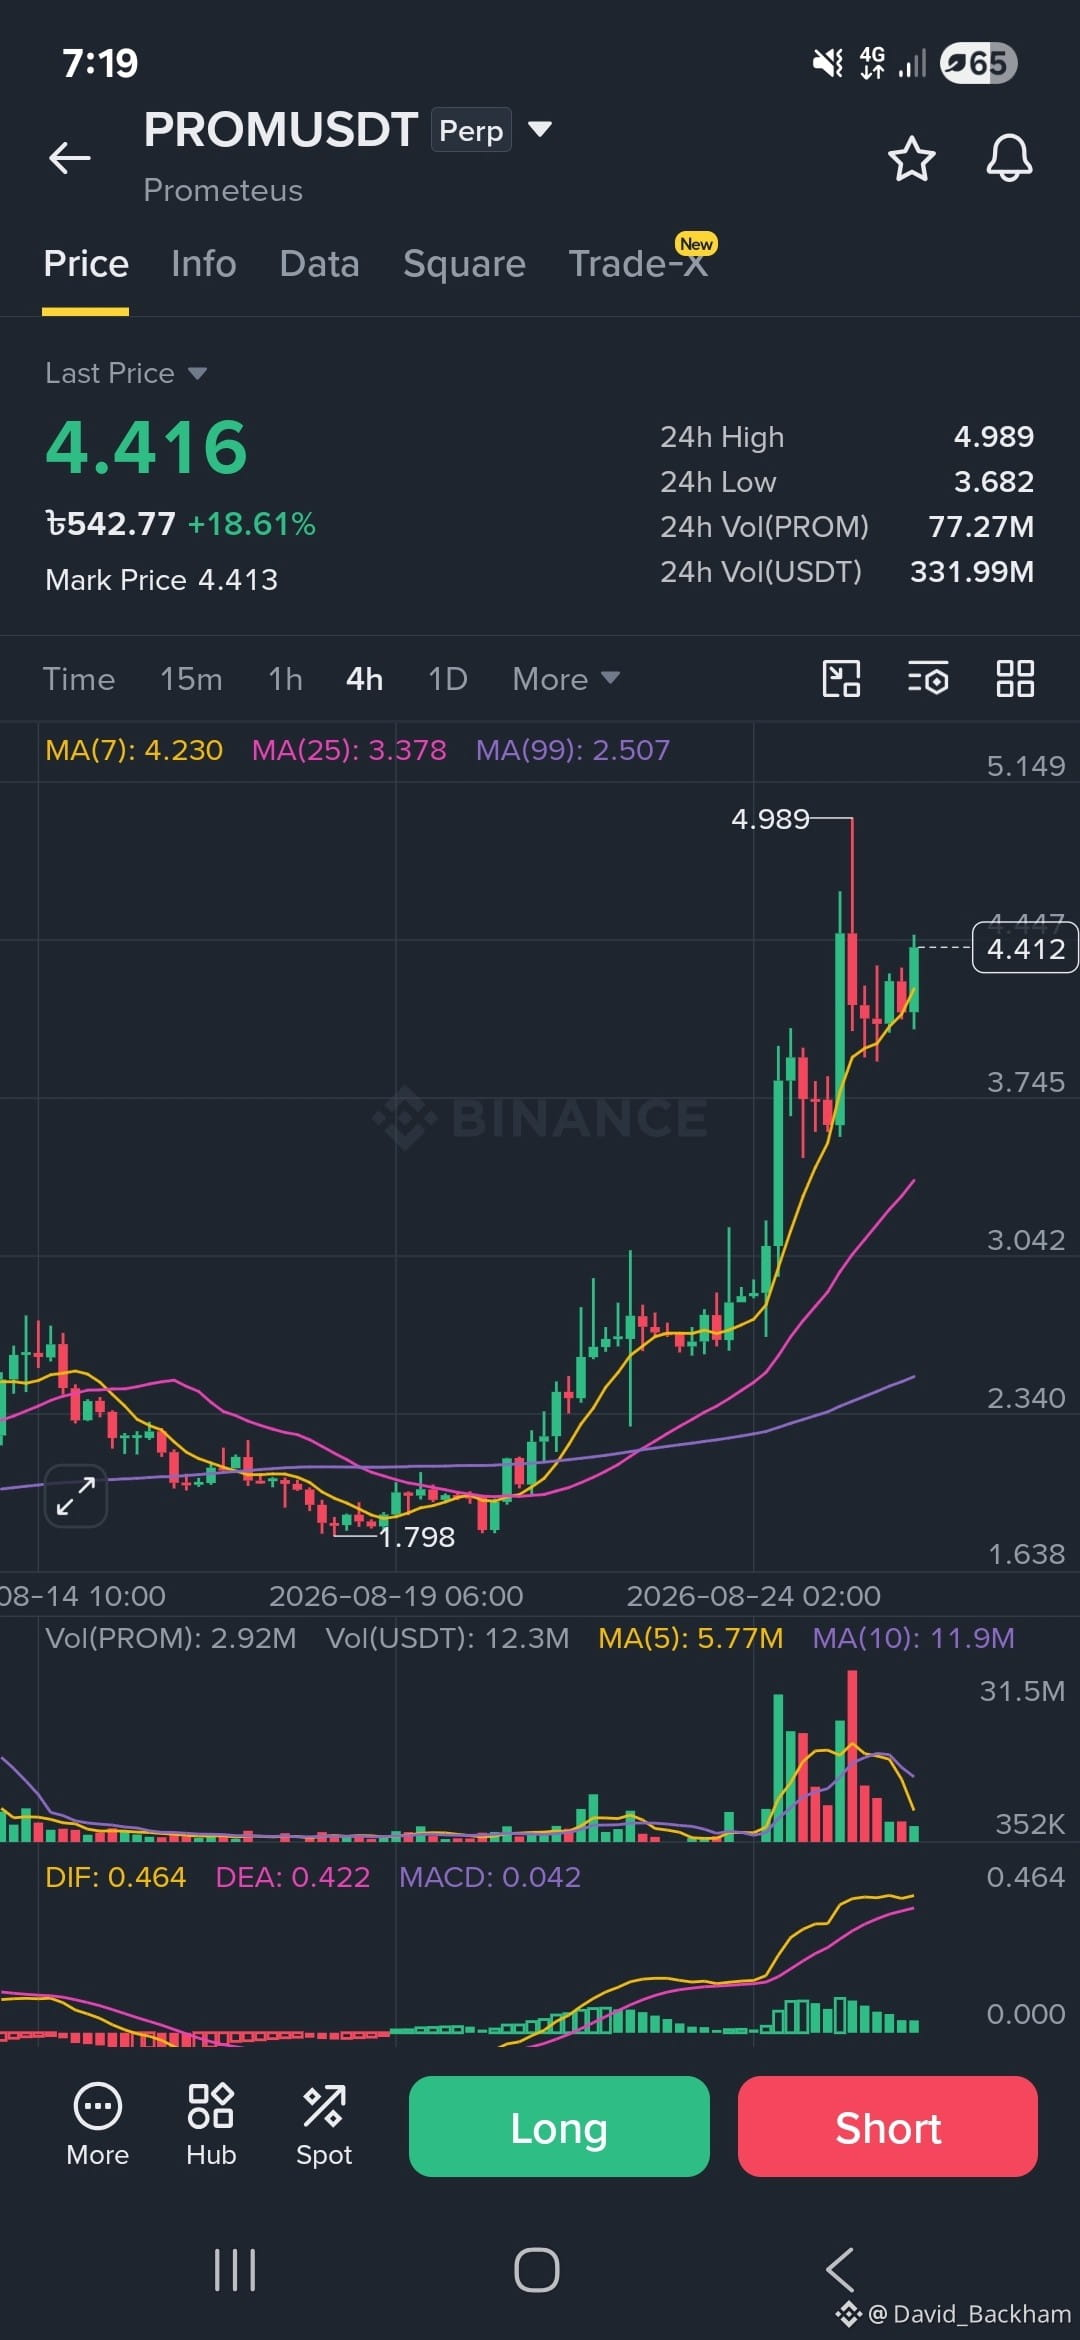Tap the volume MA(5): 5.77M label

(x=691, y=1638)
